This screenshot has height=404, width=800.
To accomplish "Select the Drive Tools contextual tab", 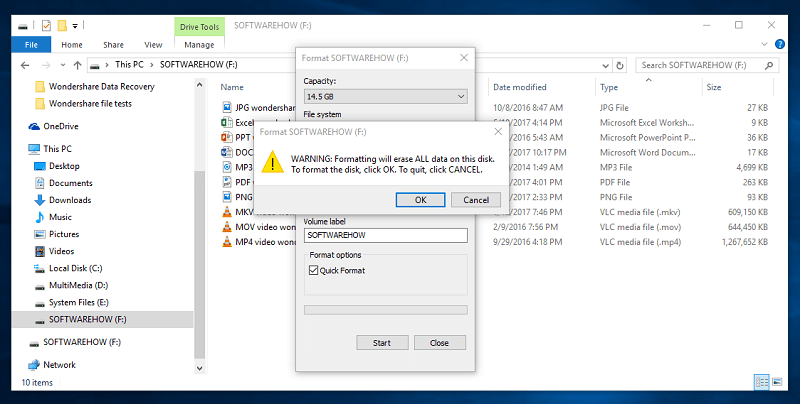I will pyautogui.click(x=199, y=27).
